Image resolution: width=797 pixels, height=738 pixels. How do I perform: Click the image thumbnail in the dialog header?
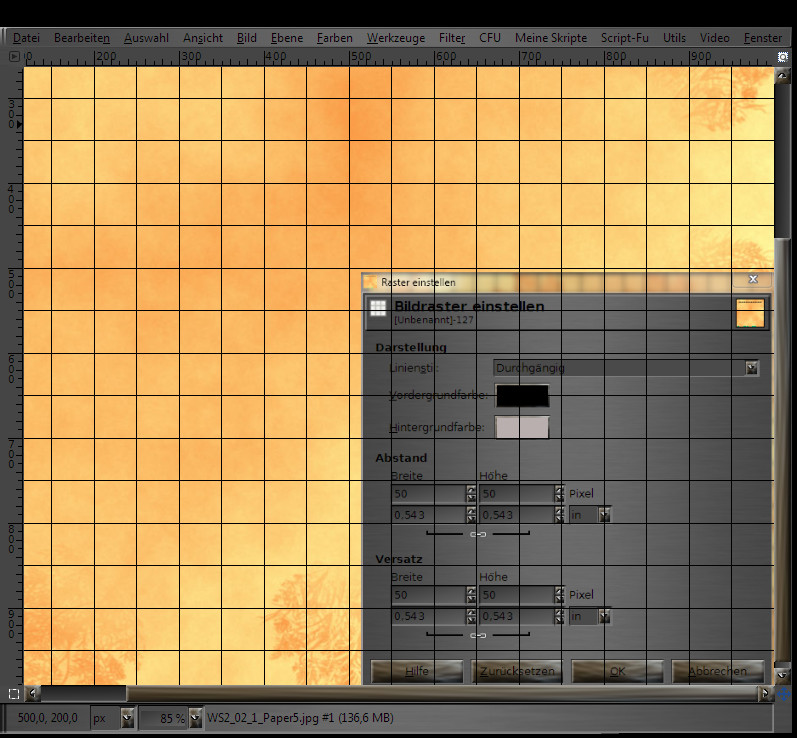(x=750, y=313)
